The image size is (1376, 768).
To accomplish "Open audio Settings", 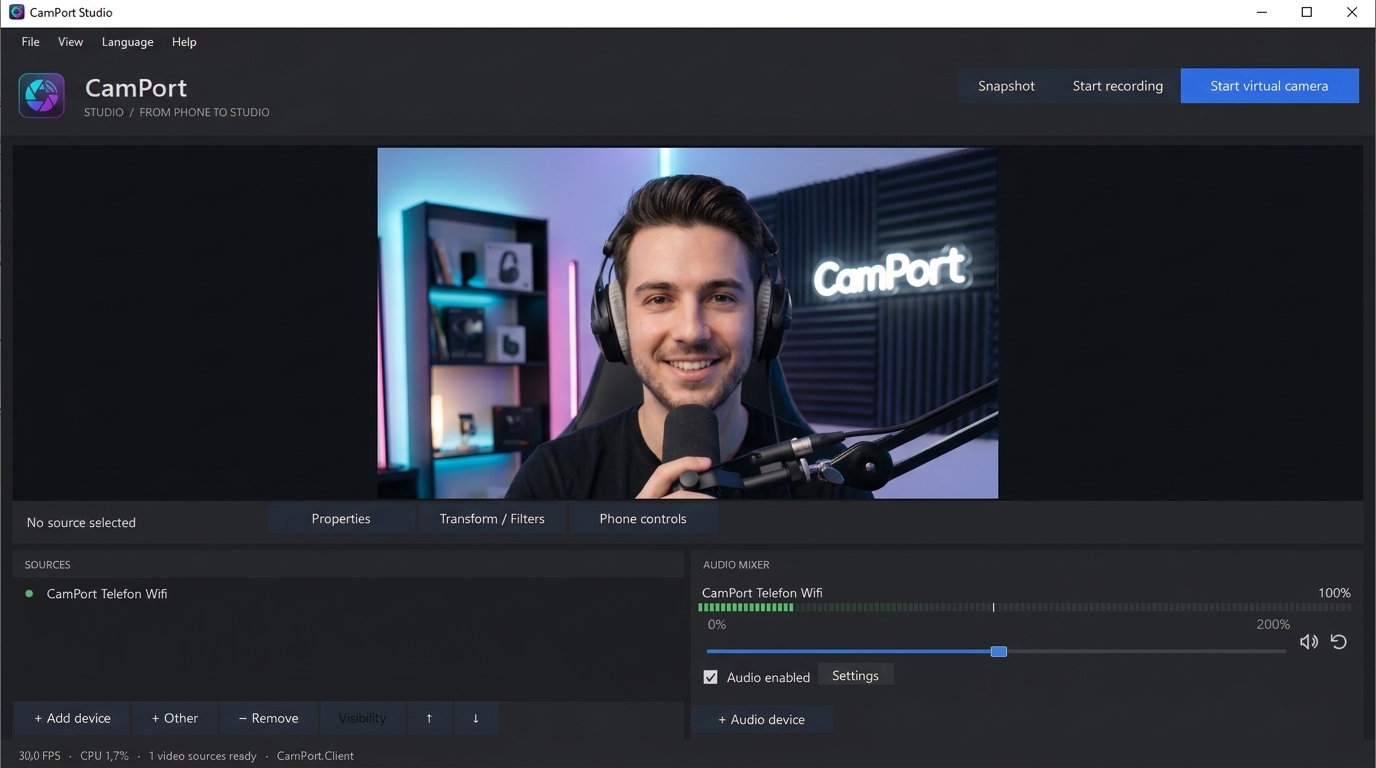I will point(855,676).
